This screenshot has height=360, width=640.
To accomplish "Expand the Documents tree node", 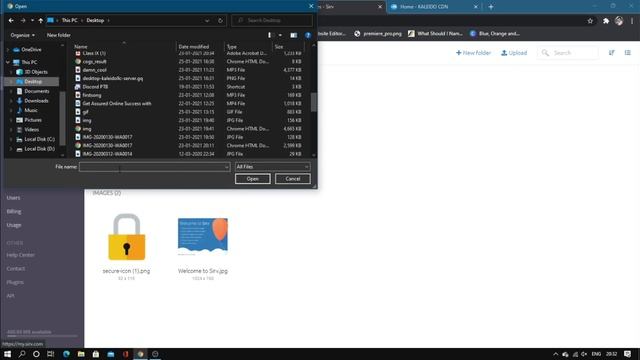I will click(11, 91).
